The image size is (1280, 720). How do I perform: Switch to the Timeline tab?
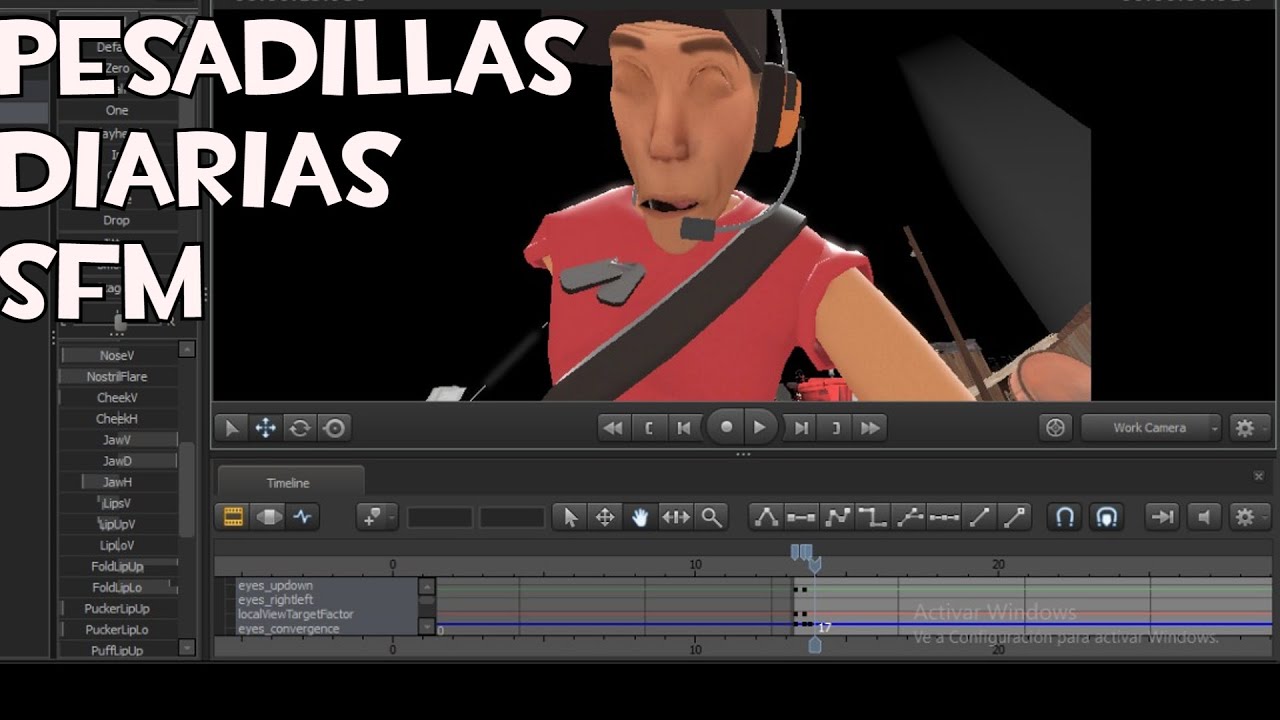click(288, 483)
